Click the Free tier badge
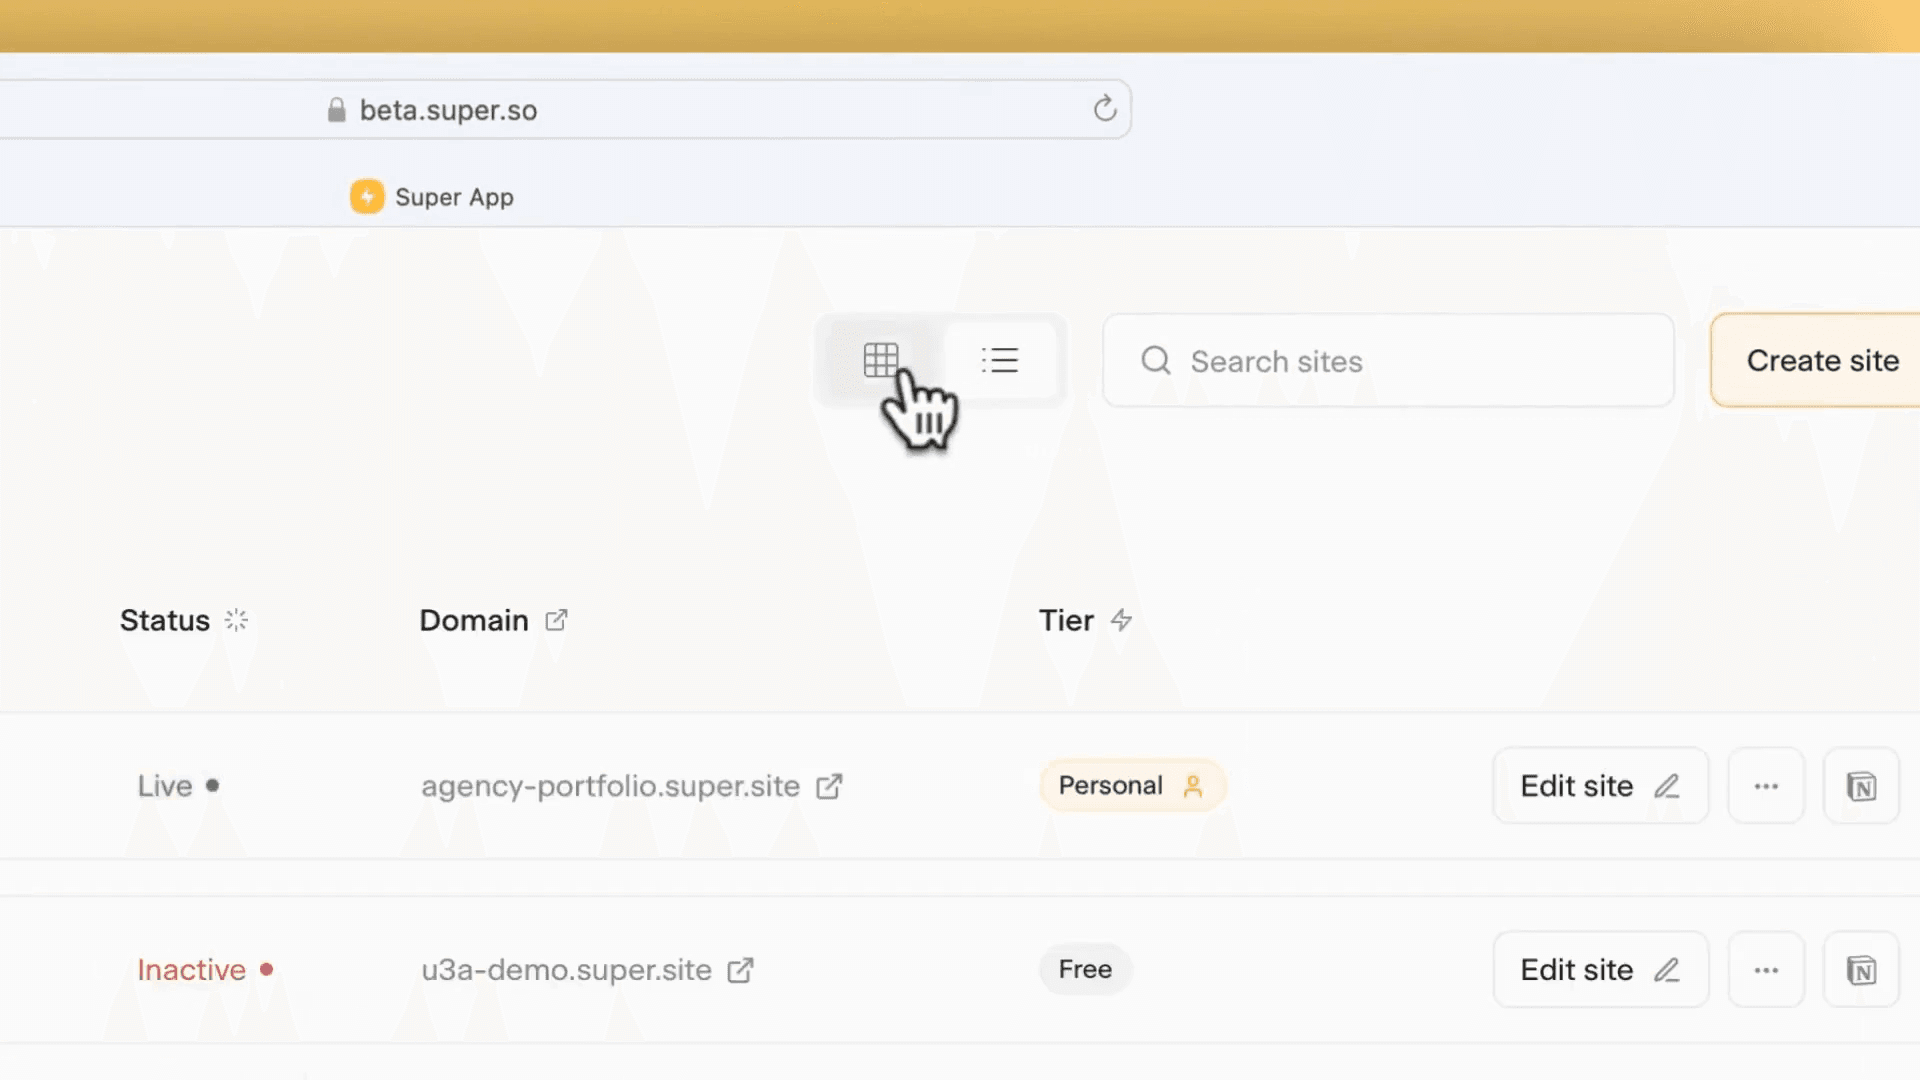Image resolution: width=1920 pixels, height=1080 pixels. [x=1085, y=969]
